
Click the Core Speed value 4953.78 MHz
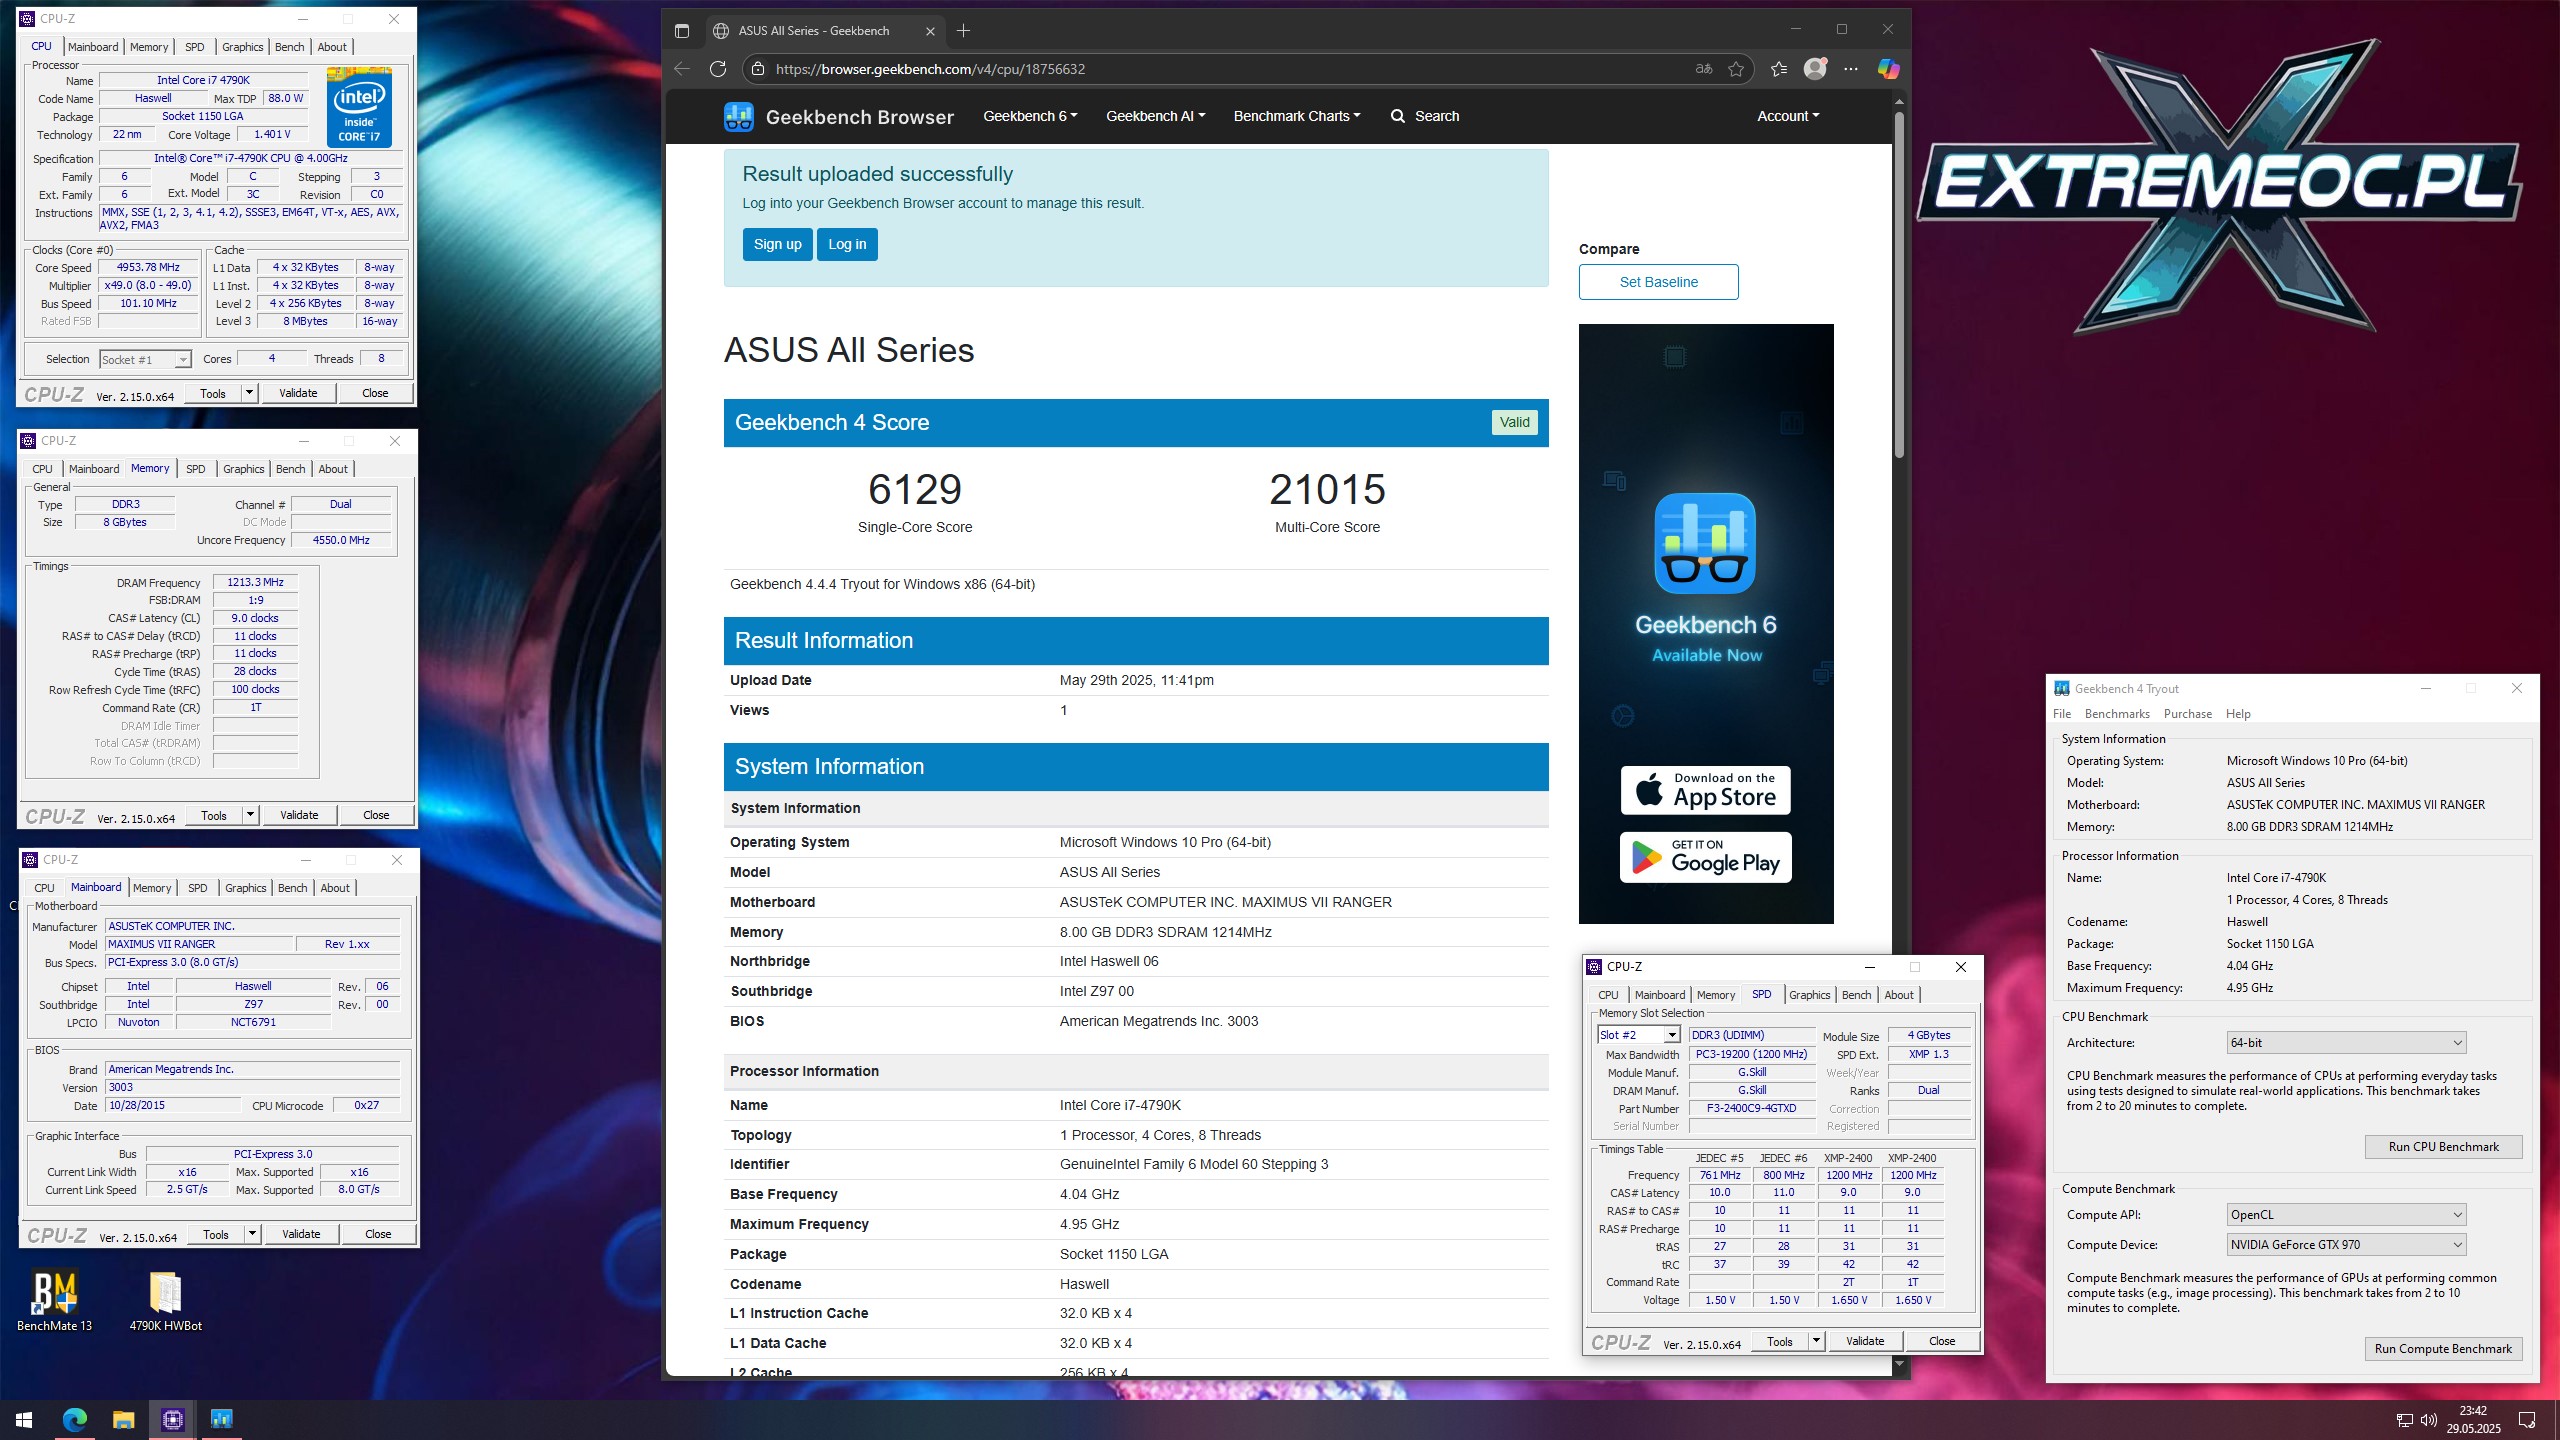tap(148, 267)
